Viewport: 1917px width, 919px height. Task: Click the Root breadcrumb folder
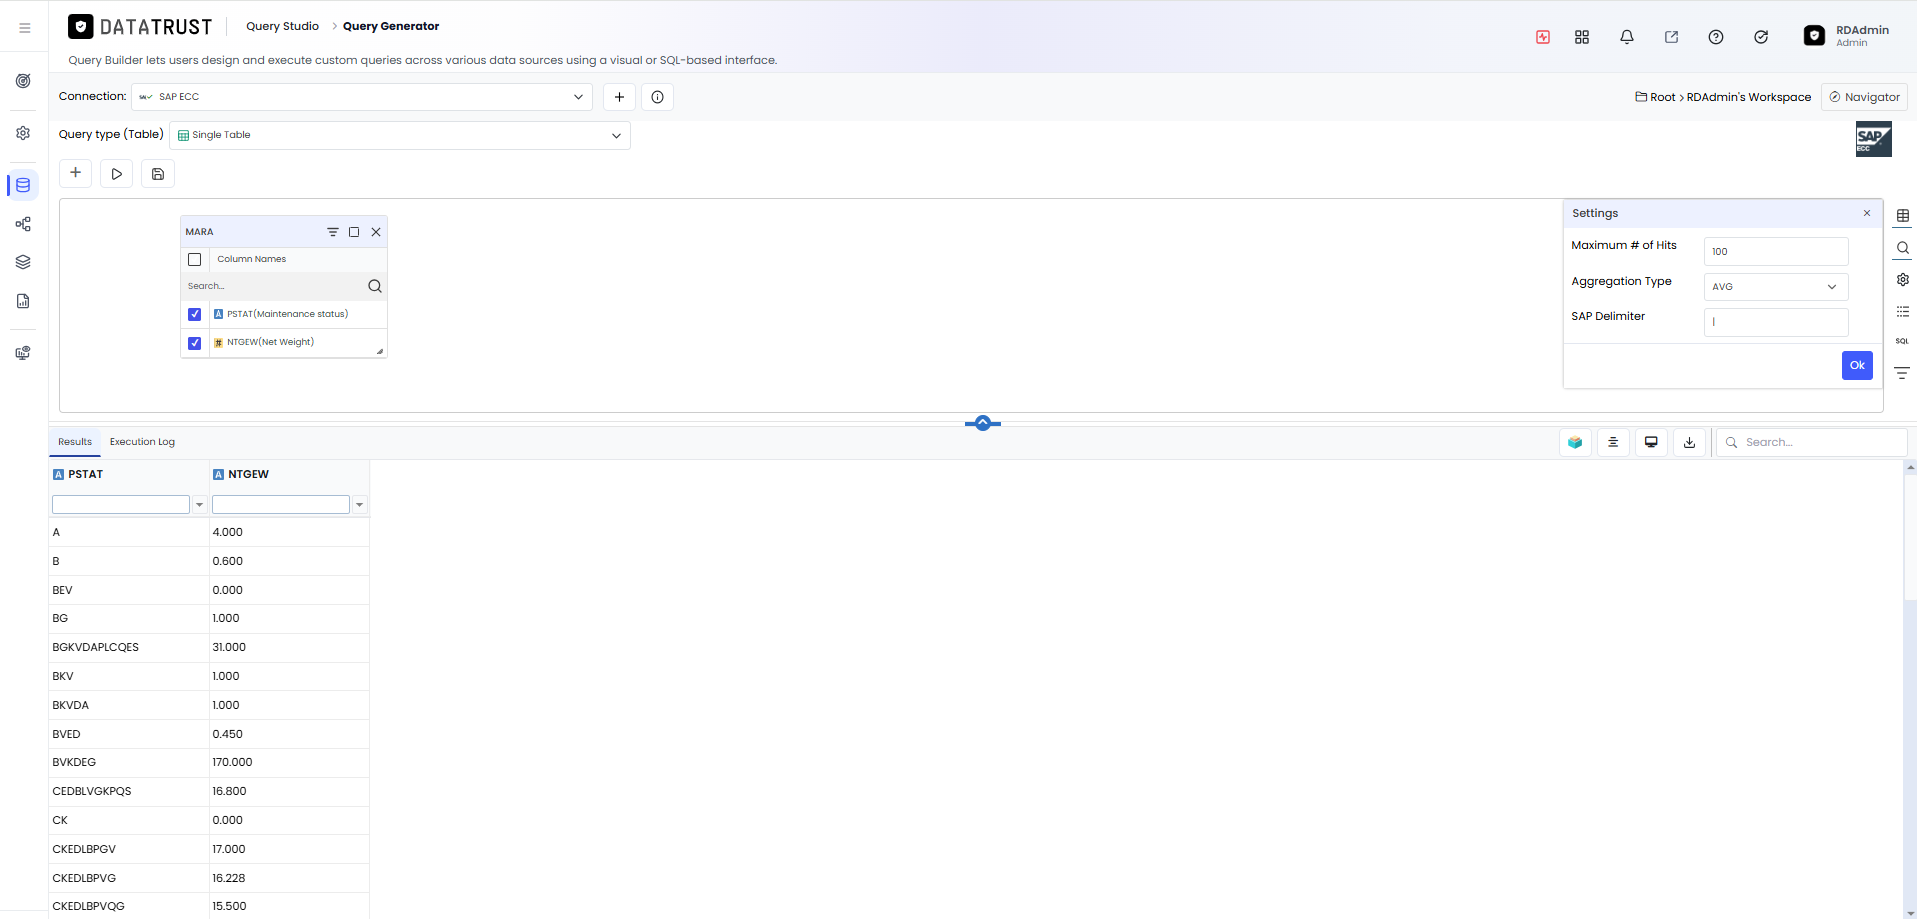pos(1655,97)
